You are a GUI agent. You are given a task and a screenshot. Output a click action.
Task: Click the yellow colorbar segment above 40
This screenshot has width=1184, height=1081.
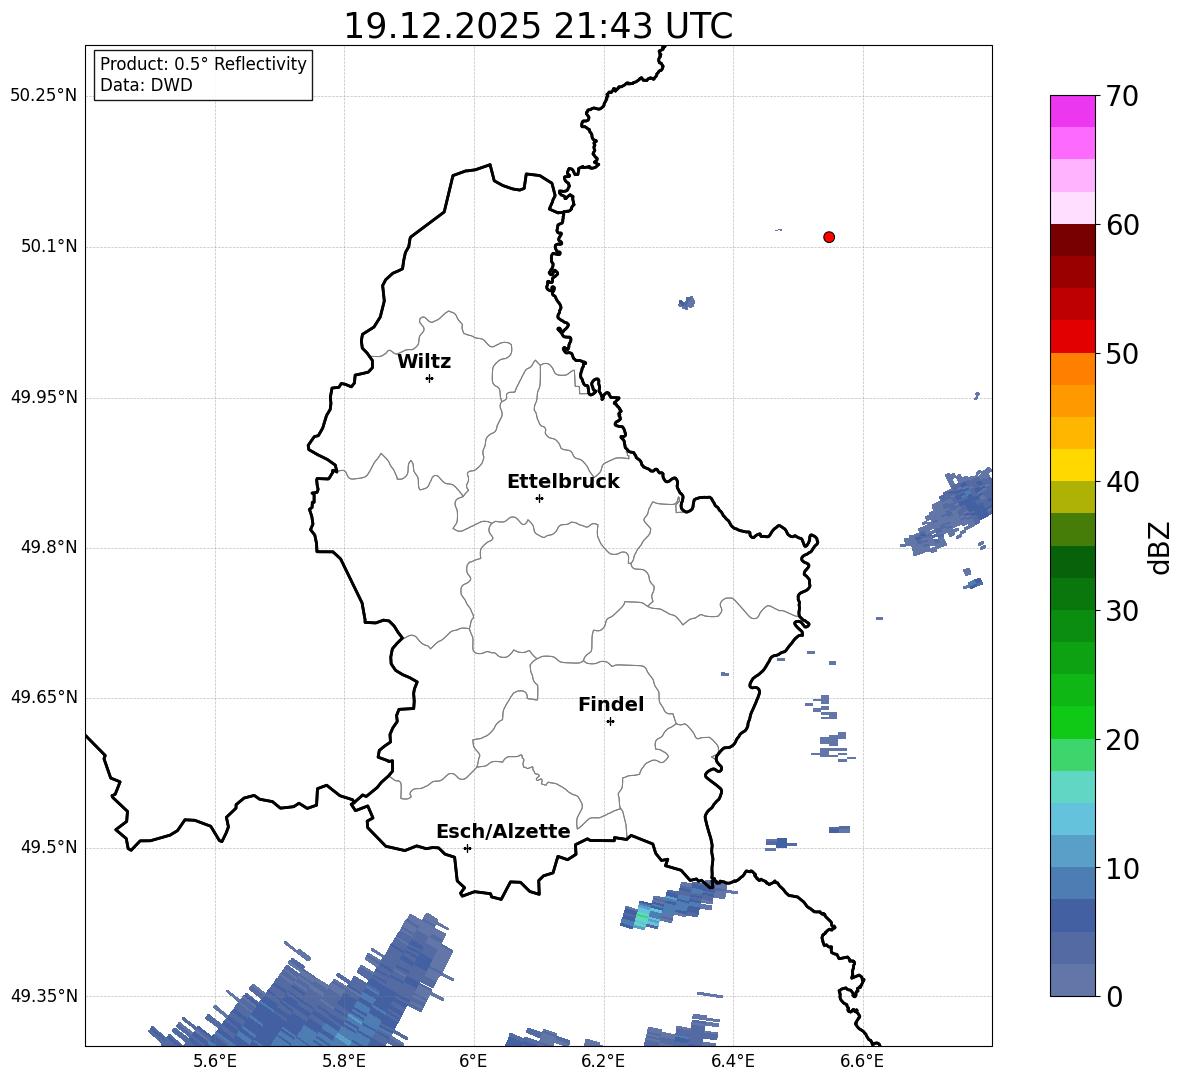(1072, 465)
